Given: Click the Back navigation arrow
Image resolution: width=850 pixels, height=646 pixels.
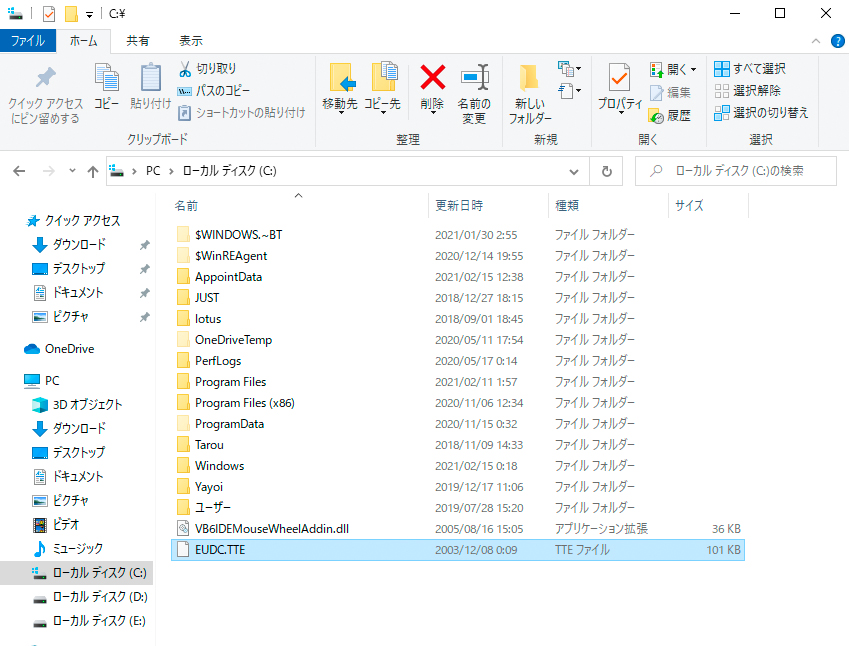Looking at the screenshot, I should (x=19, y=171).
